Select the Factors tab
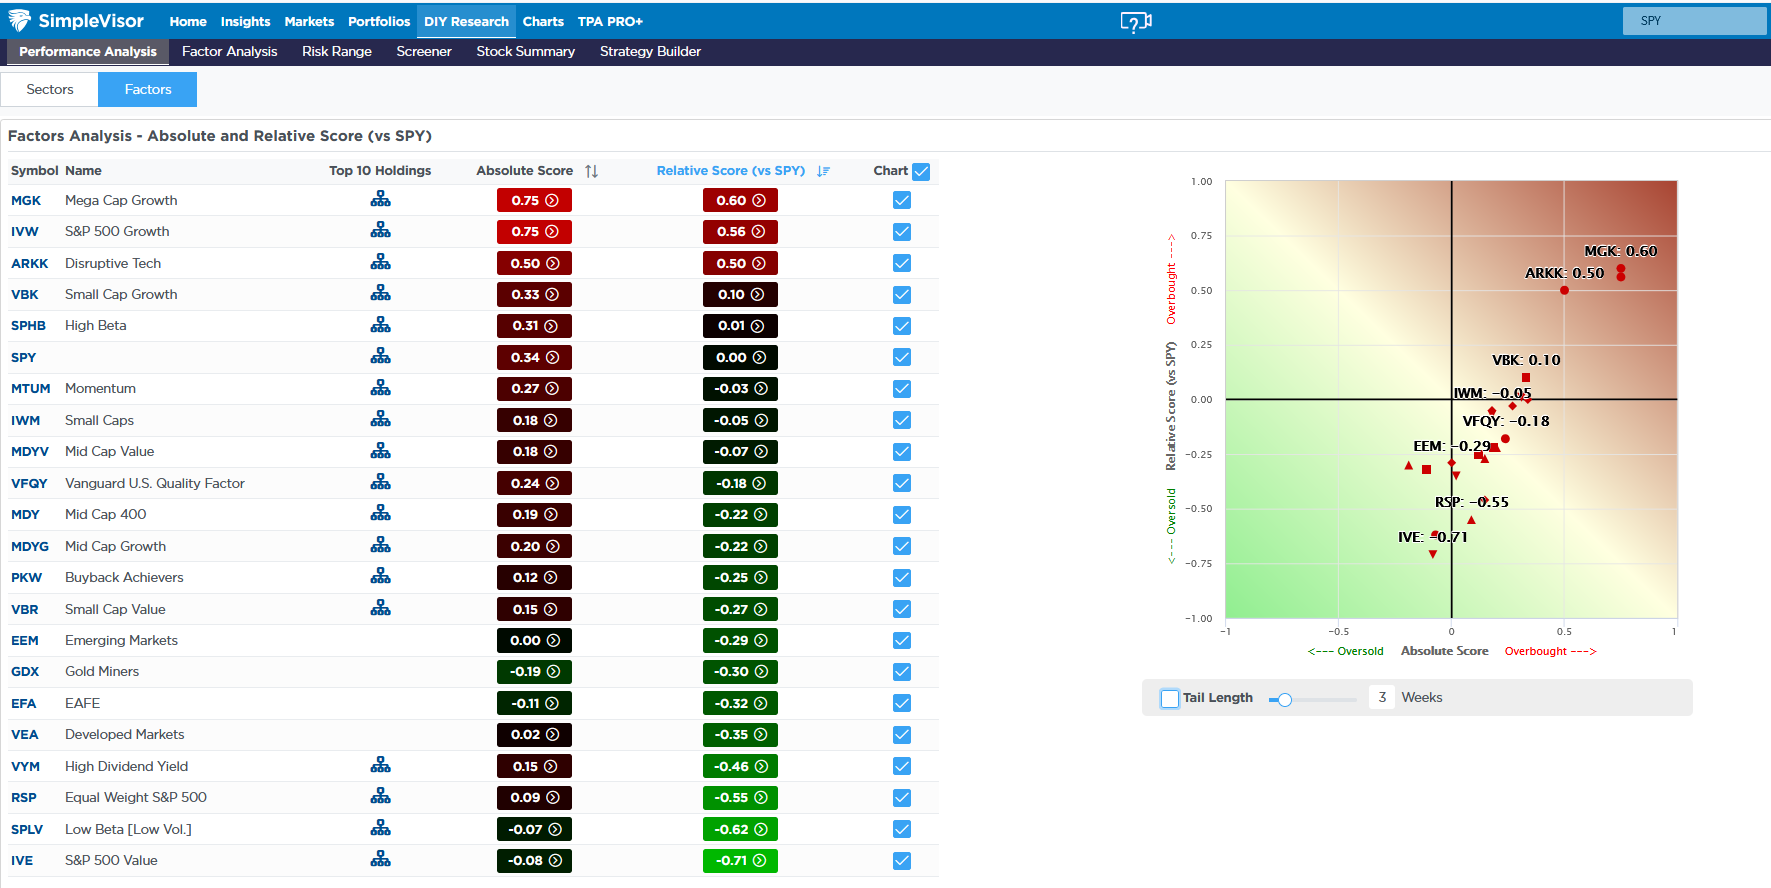 click(x=148, y=89)
